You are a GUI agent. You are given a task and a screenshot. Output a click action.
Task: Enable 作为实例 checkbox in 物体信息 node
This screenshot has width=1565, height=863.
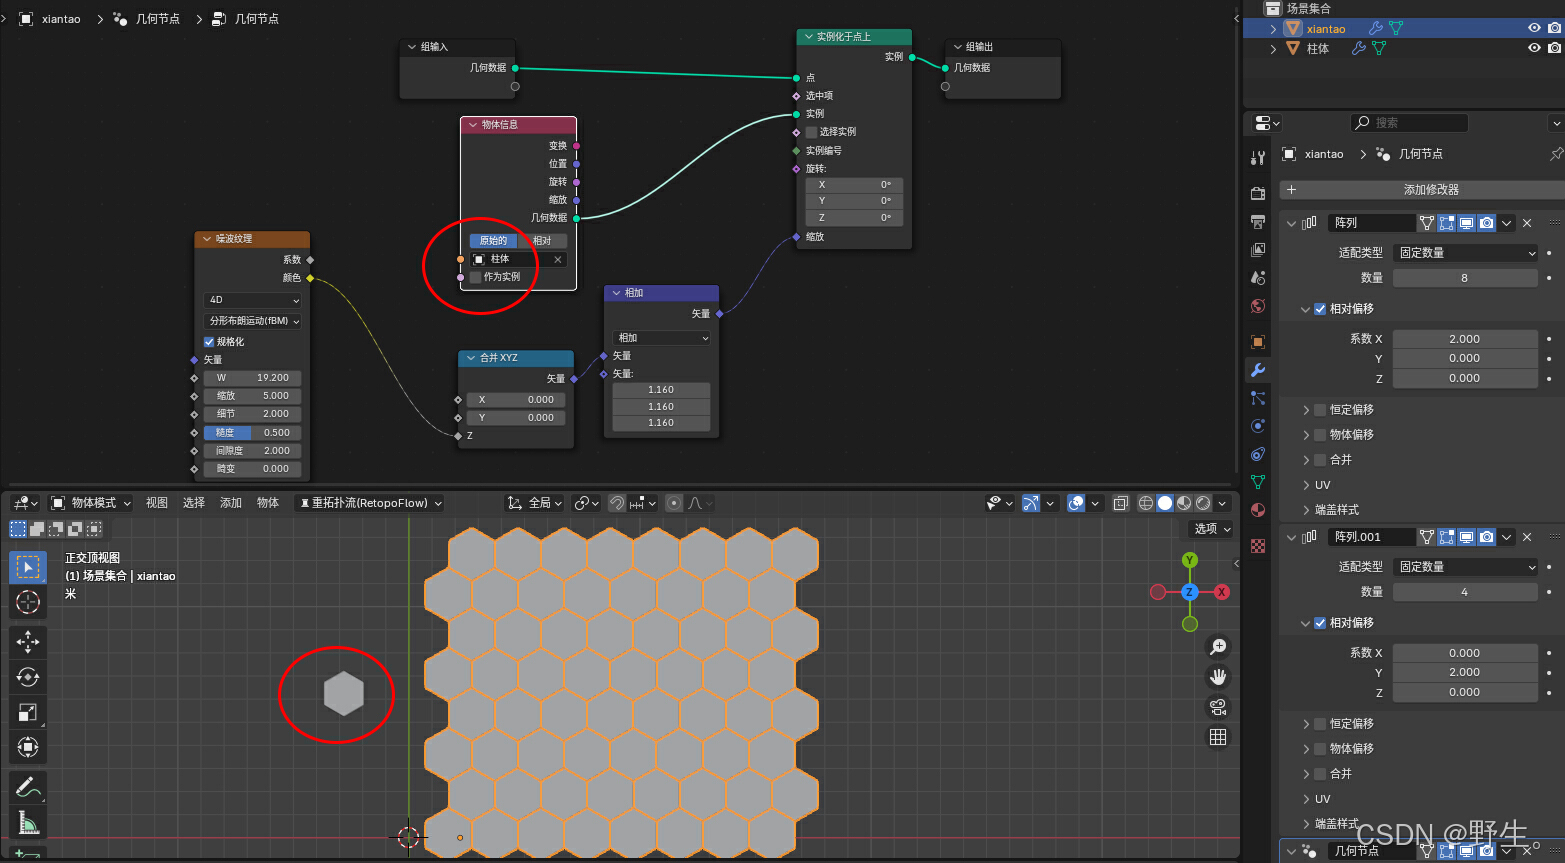click(476, 277)
